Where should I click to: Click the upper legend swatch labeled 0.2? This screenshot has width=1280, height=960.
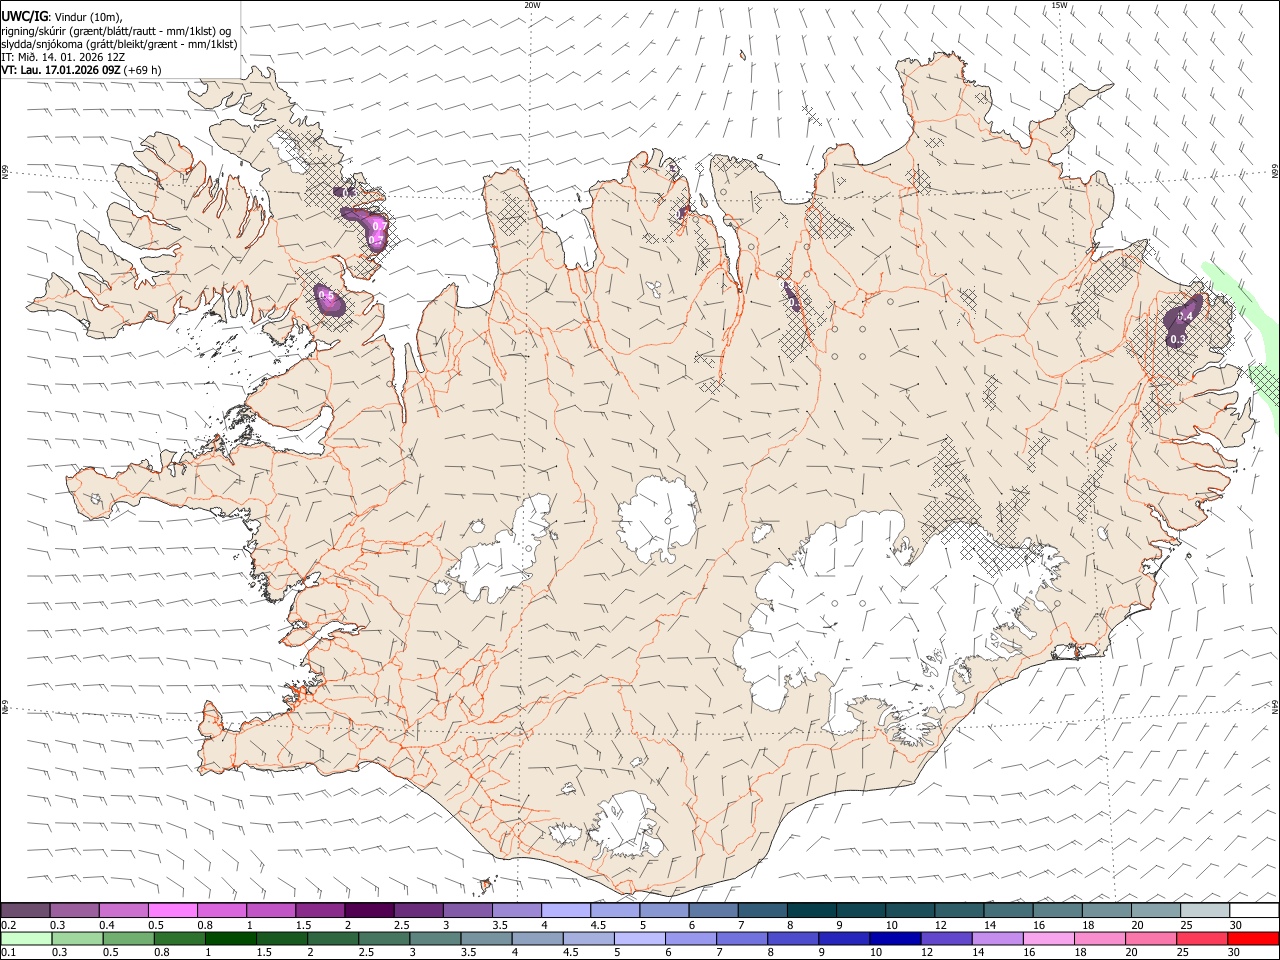25,911
